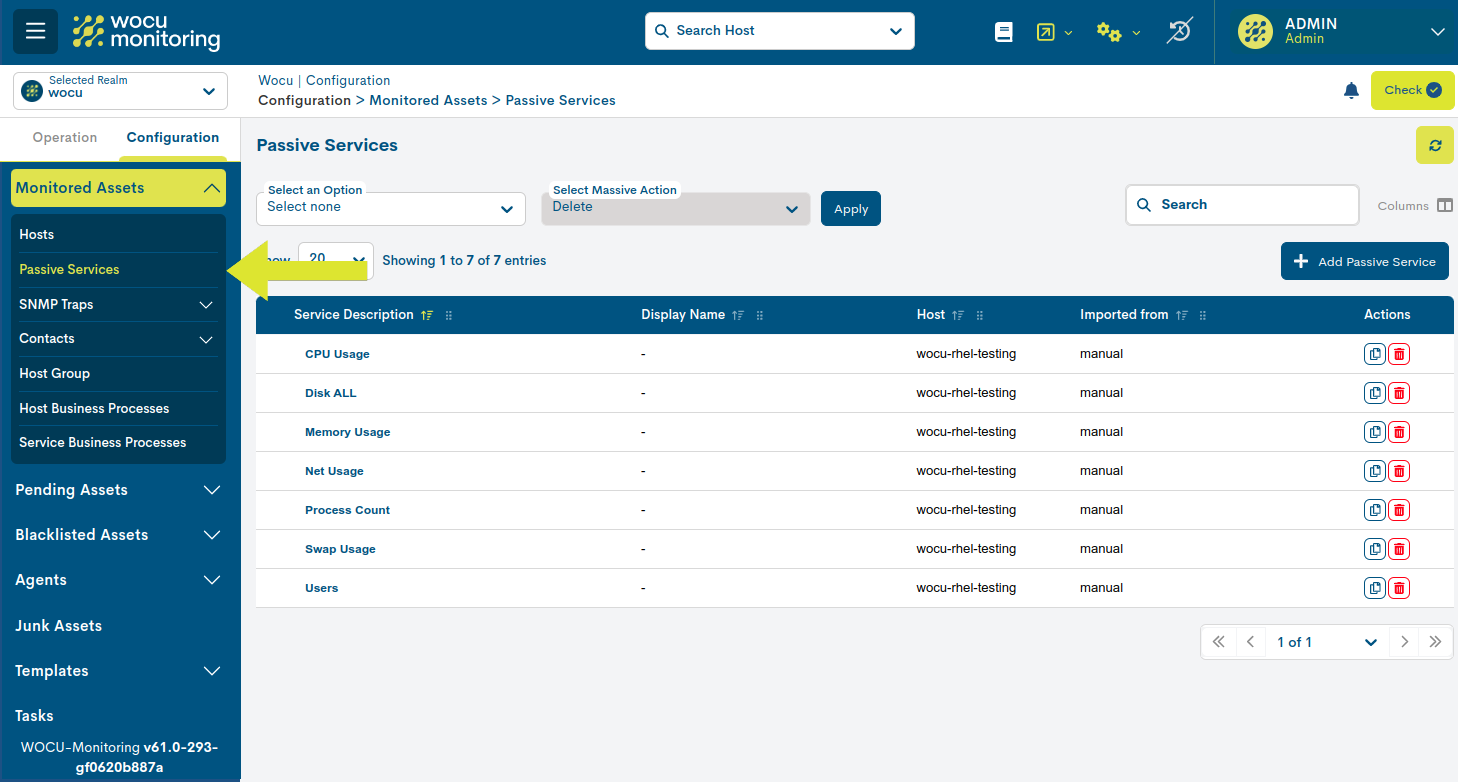The width and height of the screenshot is (1458, 782).
Task: Copy the CPU Usage passive service
Action: click(1374, 353)
